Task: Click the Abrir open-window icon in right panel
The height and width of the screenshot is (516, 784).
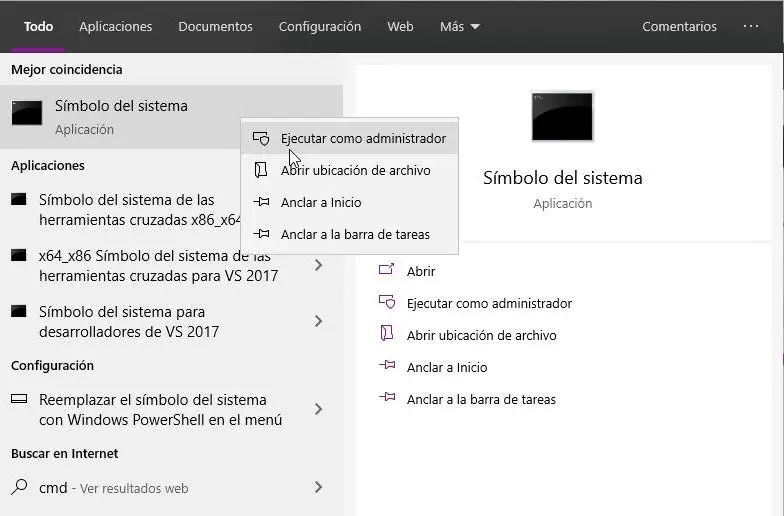Action: coord(387,270)
